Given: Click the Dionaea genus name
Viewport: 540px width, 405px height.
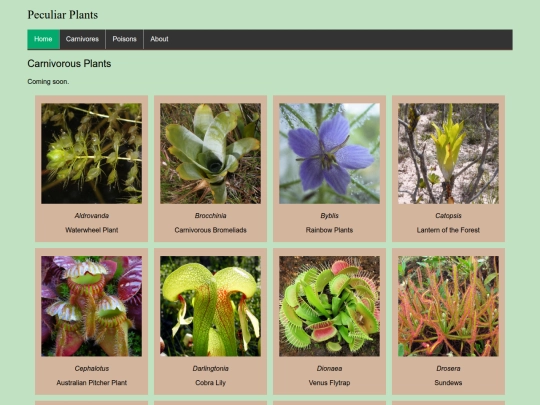Looking at the screenshot, I should click(x=330, y=368).
